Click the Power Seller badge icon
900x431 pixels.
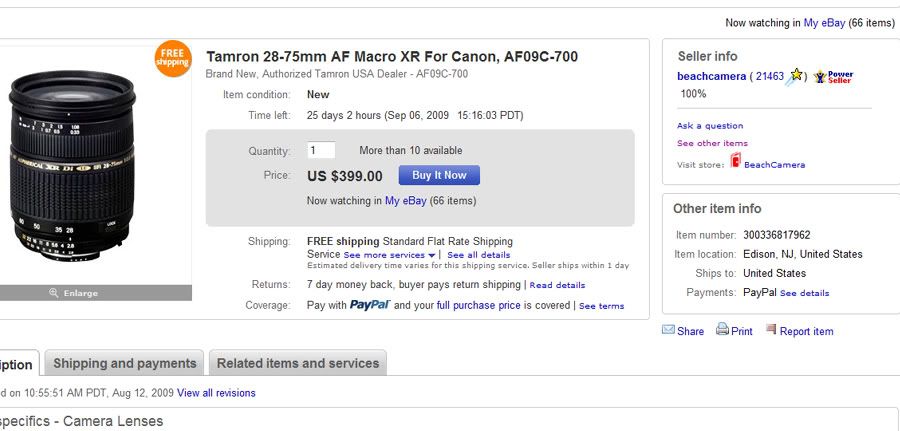click(833, 76)
